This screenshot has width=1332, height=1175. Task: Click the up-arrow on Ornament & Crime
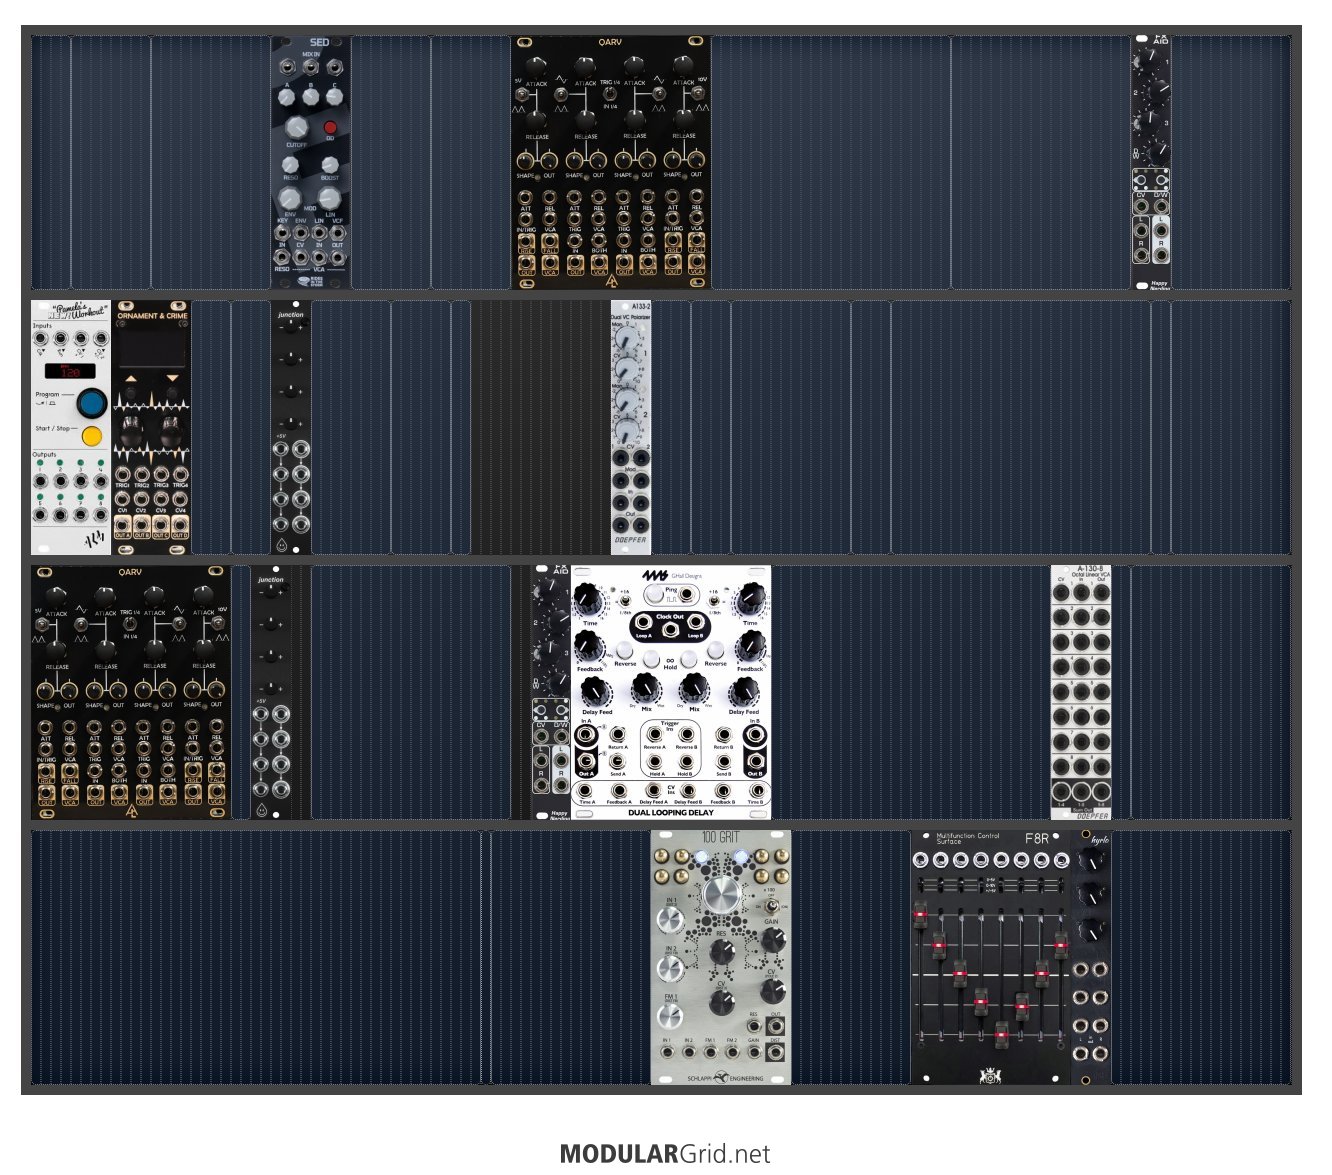[131, 379]
